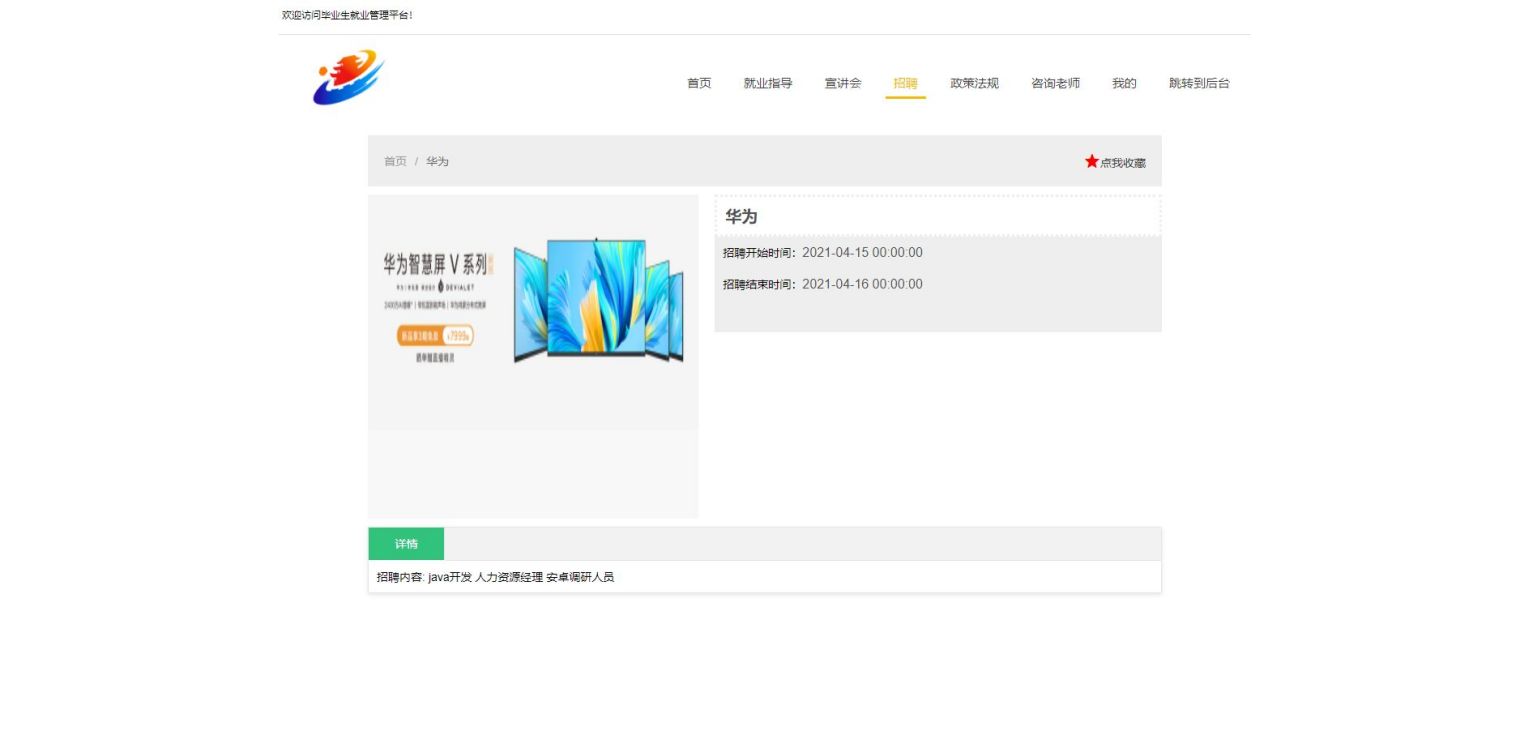
Task: Click the 华为 company title heading
Action: tap(741, 216)
